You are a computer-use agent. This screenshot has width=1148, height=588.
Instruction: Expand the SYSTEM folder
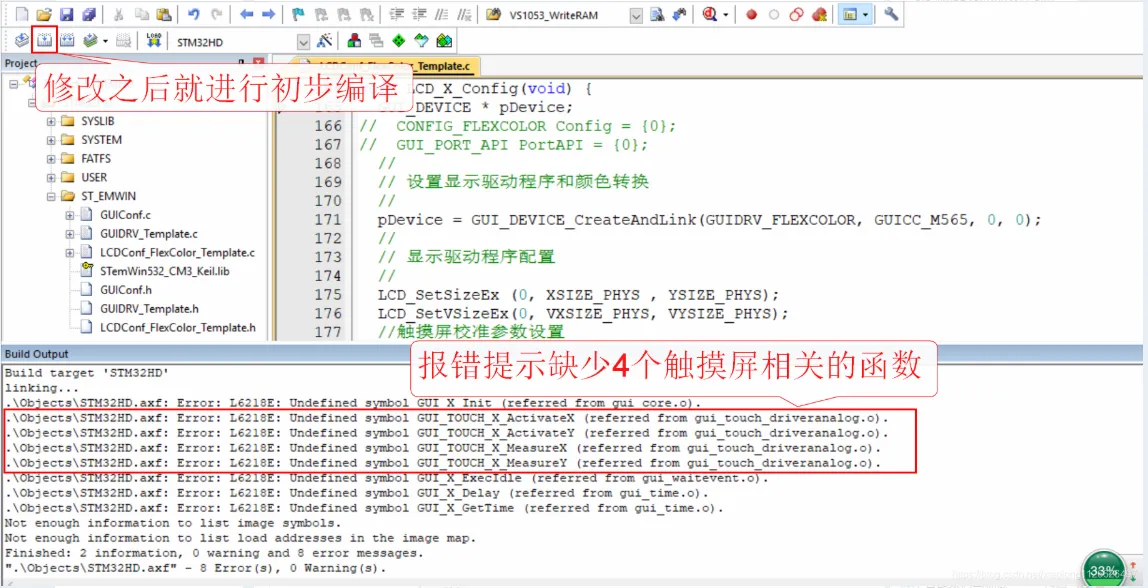(51, 140)
